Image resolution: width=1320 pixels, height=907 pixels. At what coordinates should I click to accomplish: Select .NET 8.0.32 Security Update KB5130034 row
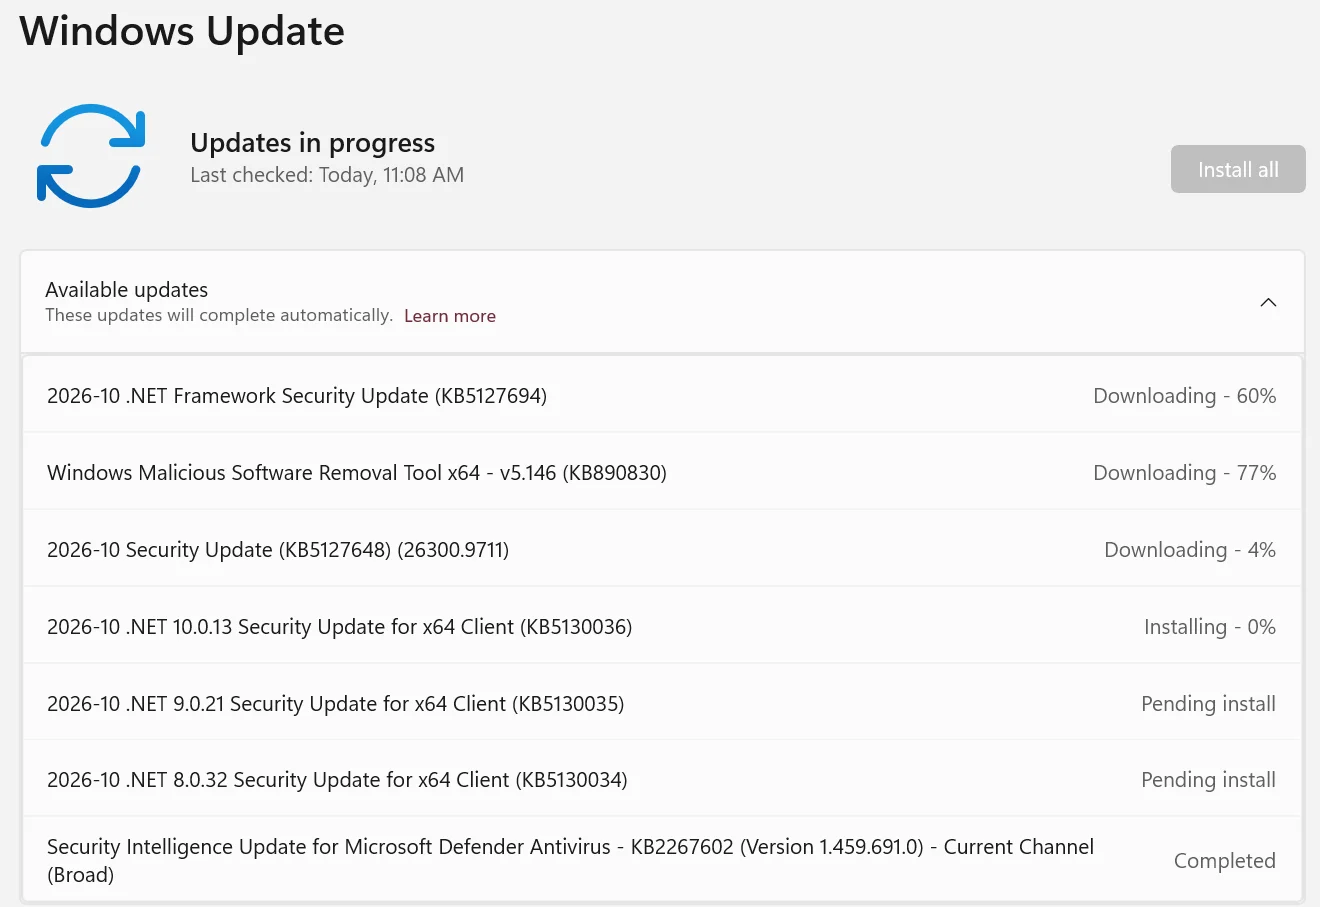[x=662, y=779]
